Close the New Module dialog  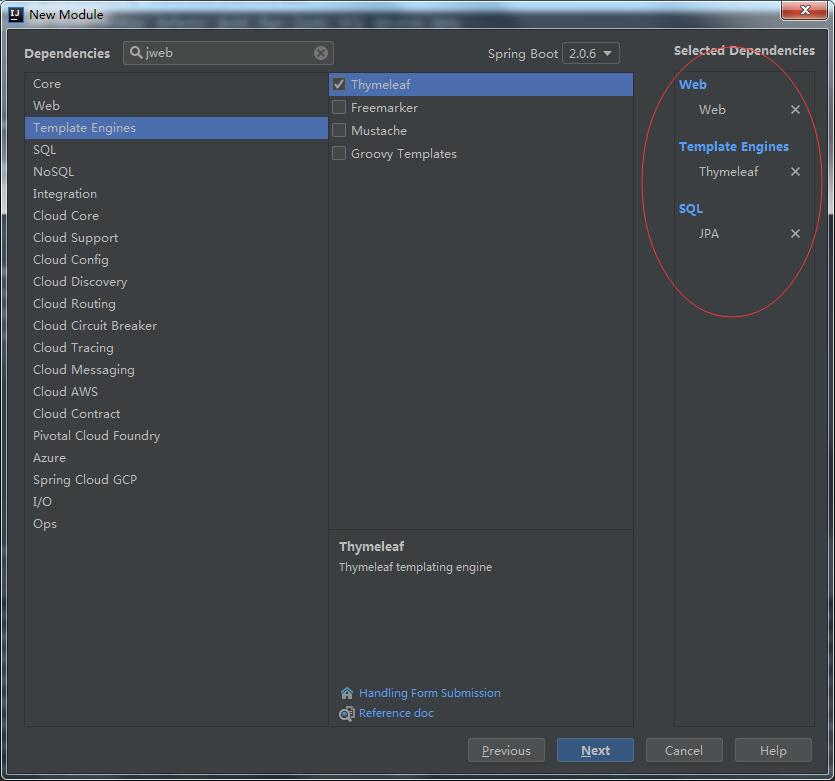click(805, 10)
